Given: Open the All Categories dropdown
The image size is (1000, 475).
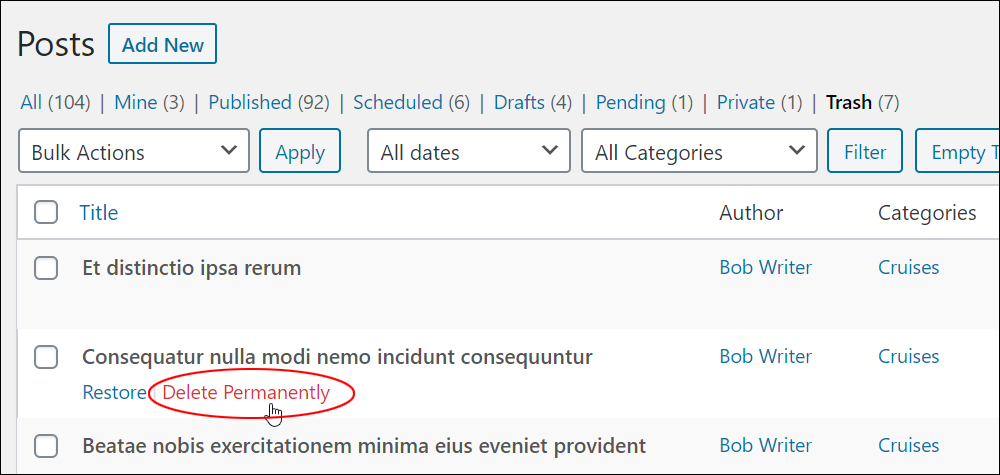Looking at the screenshot, I should [x=699, y=150].
